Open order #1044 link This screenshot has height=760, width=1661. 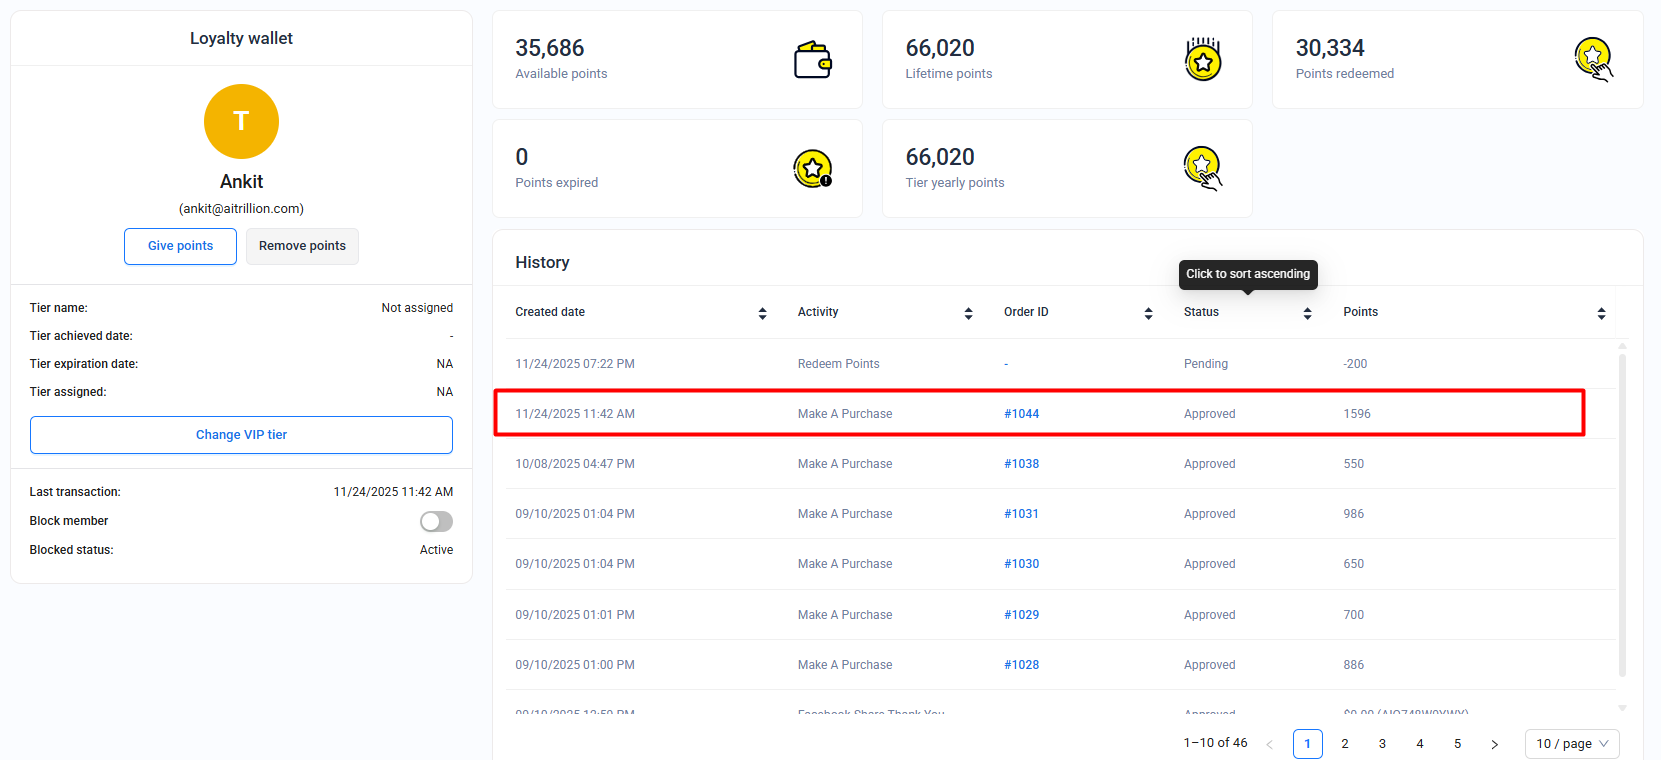click(1021, 414)
